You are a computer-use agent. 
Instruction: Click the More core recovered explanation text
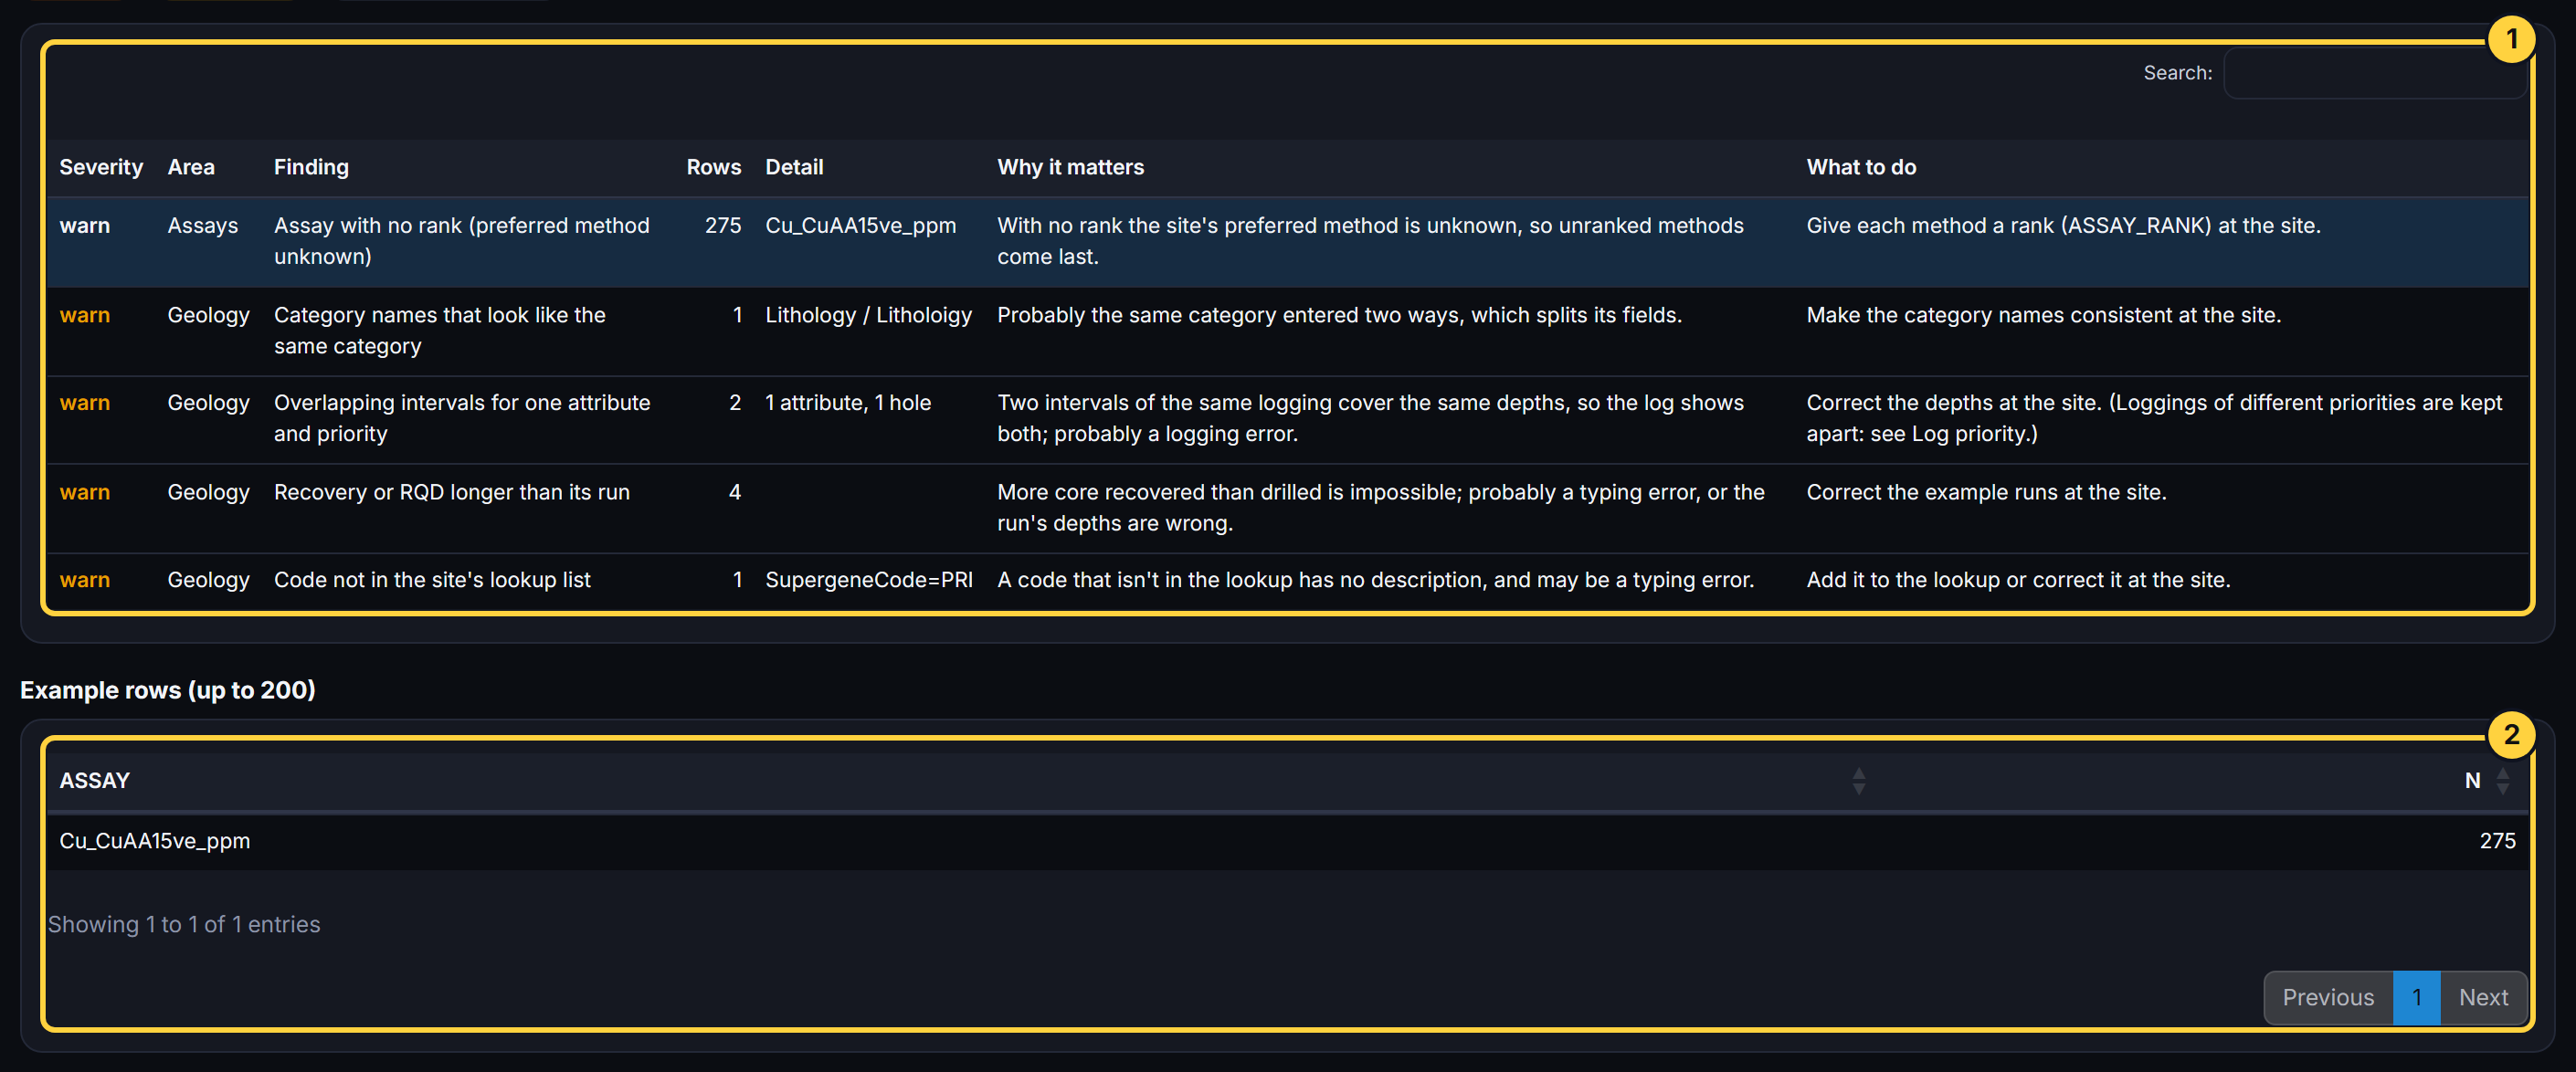click(x=1380, y=507)
